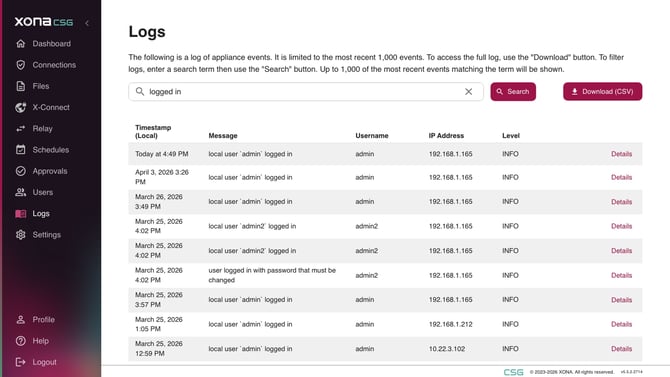
Task: Click the Logs page heading
Action: click(x=147, y=32)
